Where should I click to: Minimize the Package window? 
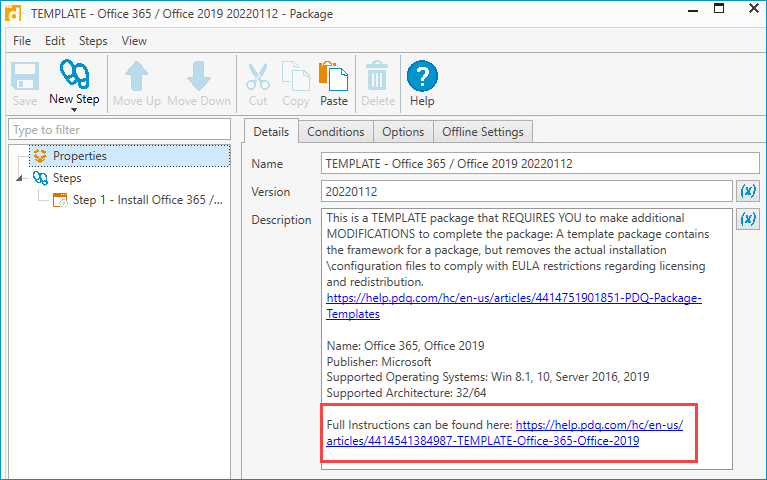pos(693,10)
